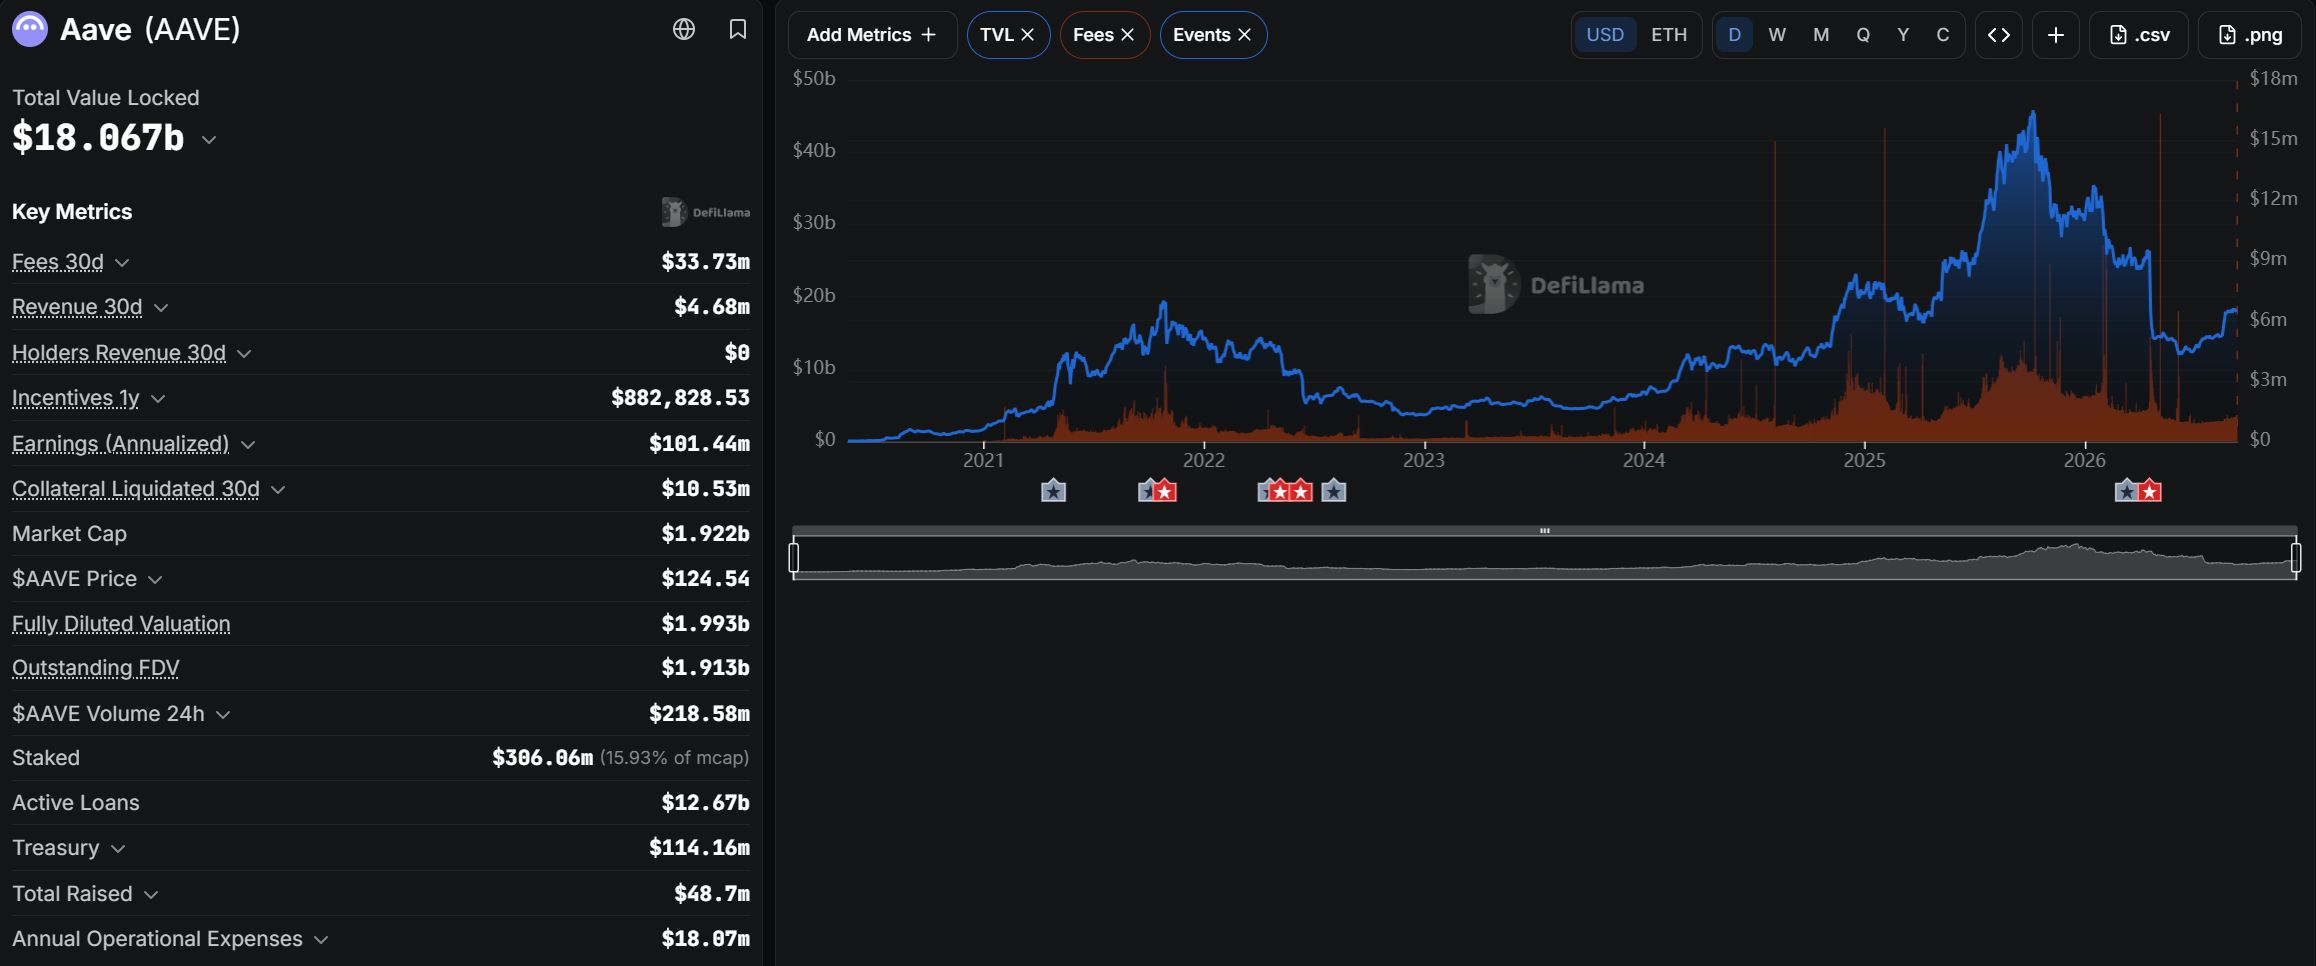The image size is (2316, 966).
Task: Click the Key Metrics heading
Action: point(72,212)
